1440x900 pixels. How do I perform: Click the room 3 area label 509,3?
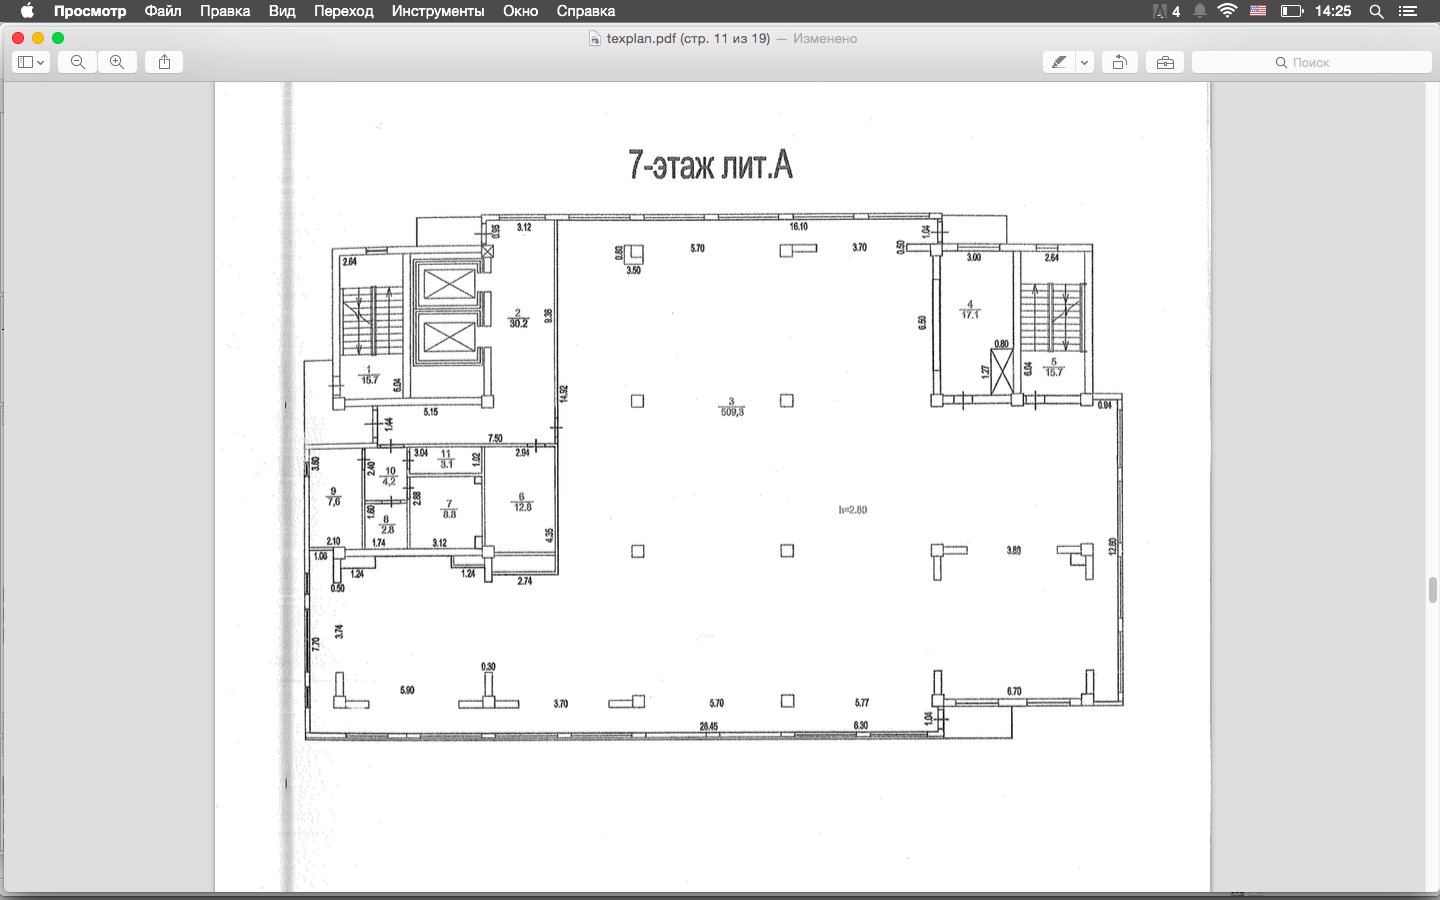pyautogui.click(x=732, y=412)
